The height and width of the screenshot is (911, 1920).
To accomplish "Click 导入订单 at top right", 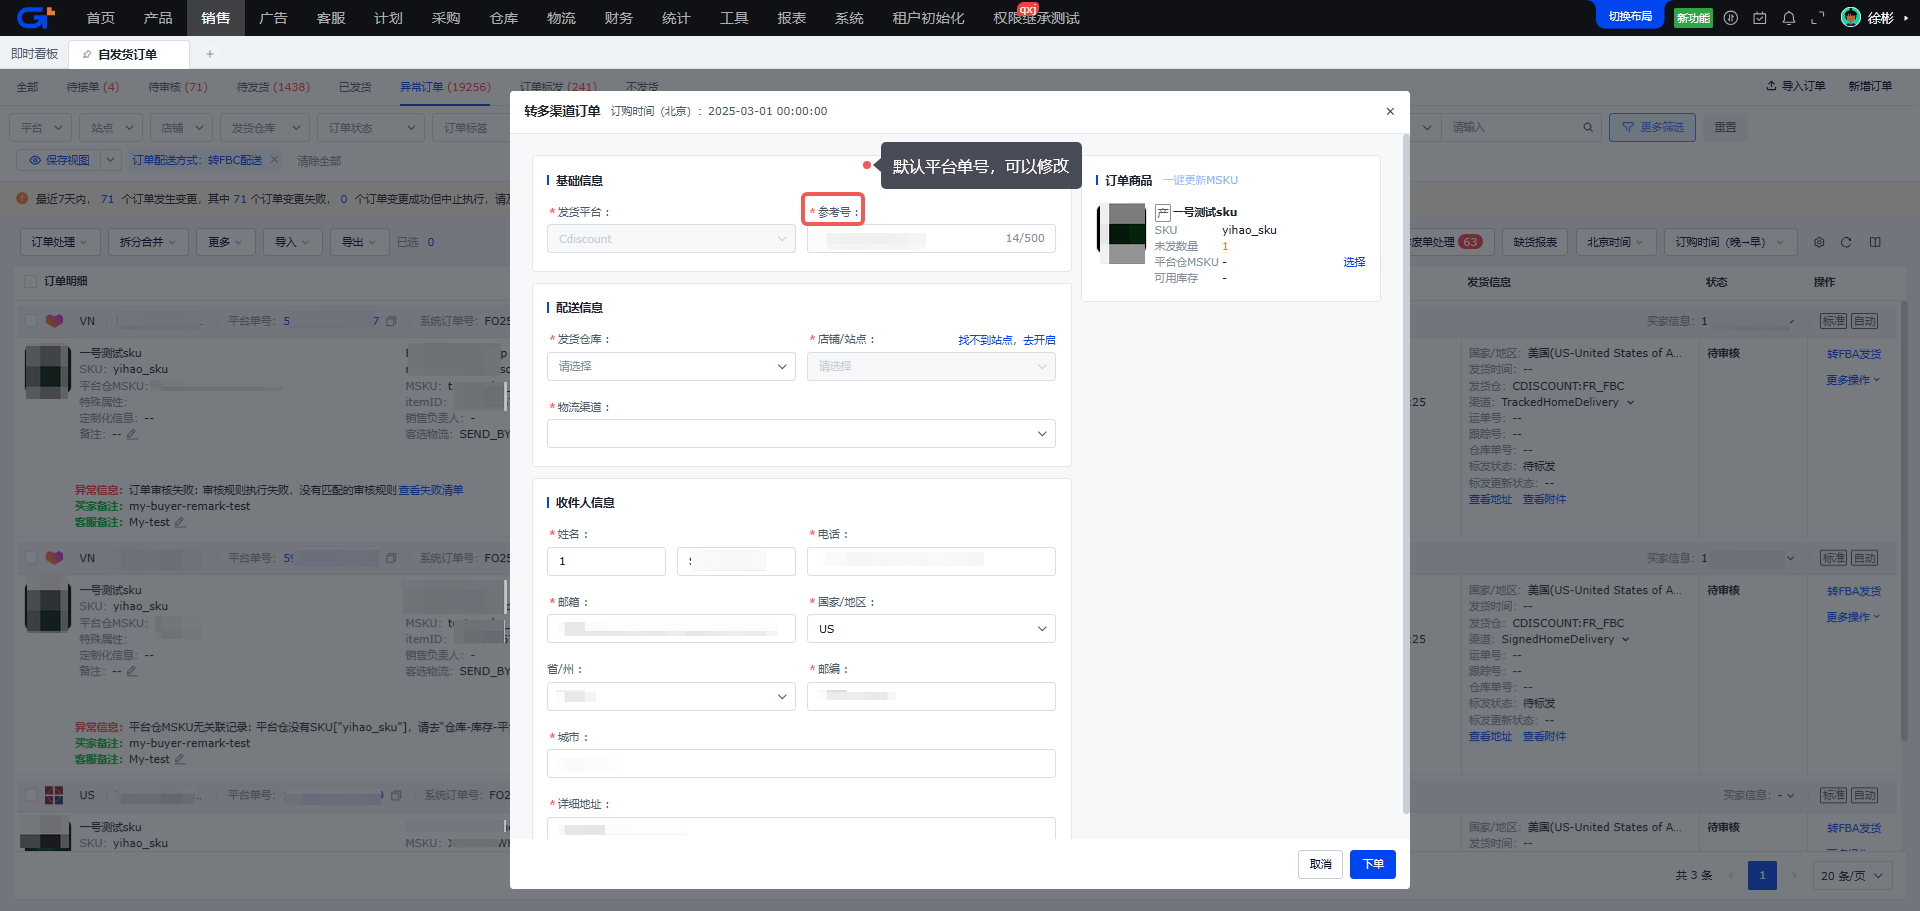I will point(1796,86).
